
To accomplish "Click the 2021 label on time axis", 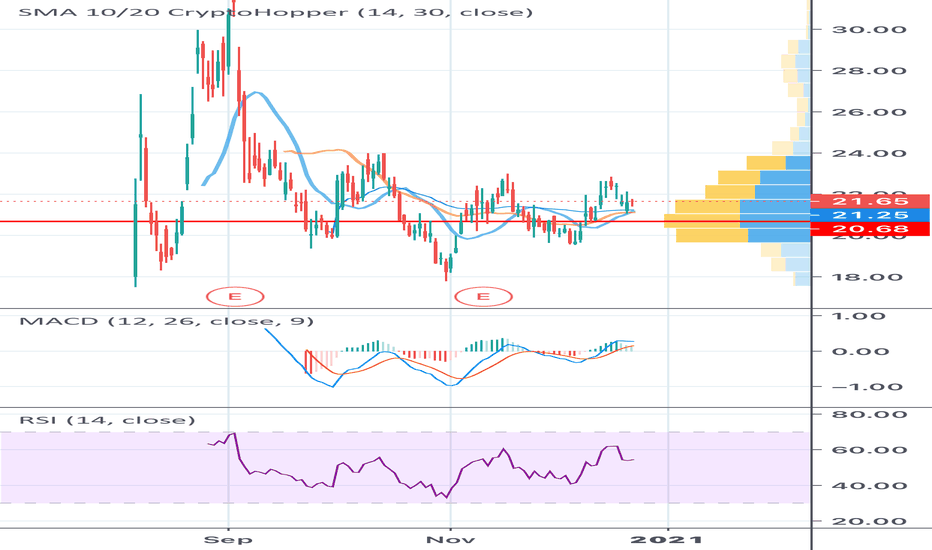I will click(x=666, y=540).
